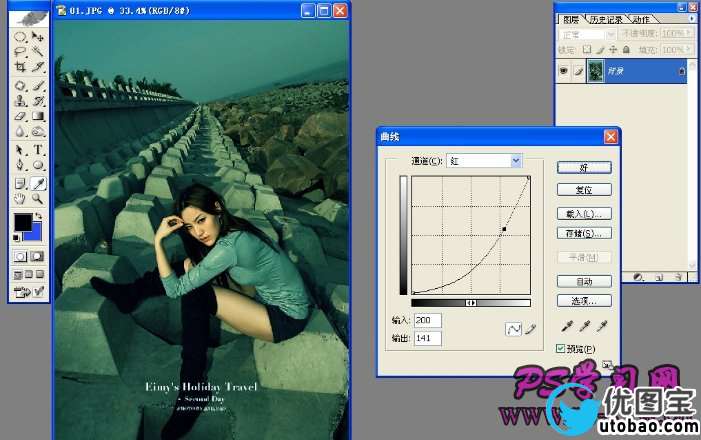This screenshot has width=701, height=440.
Task: Select the Brush tool
Action: (x=38, y=85)
